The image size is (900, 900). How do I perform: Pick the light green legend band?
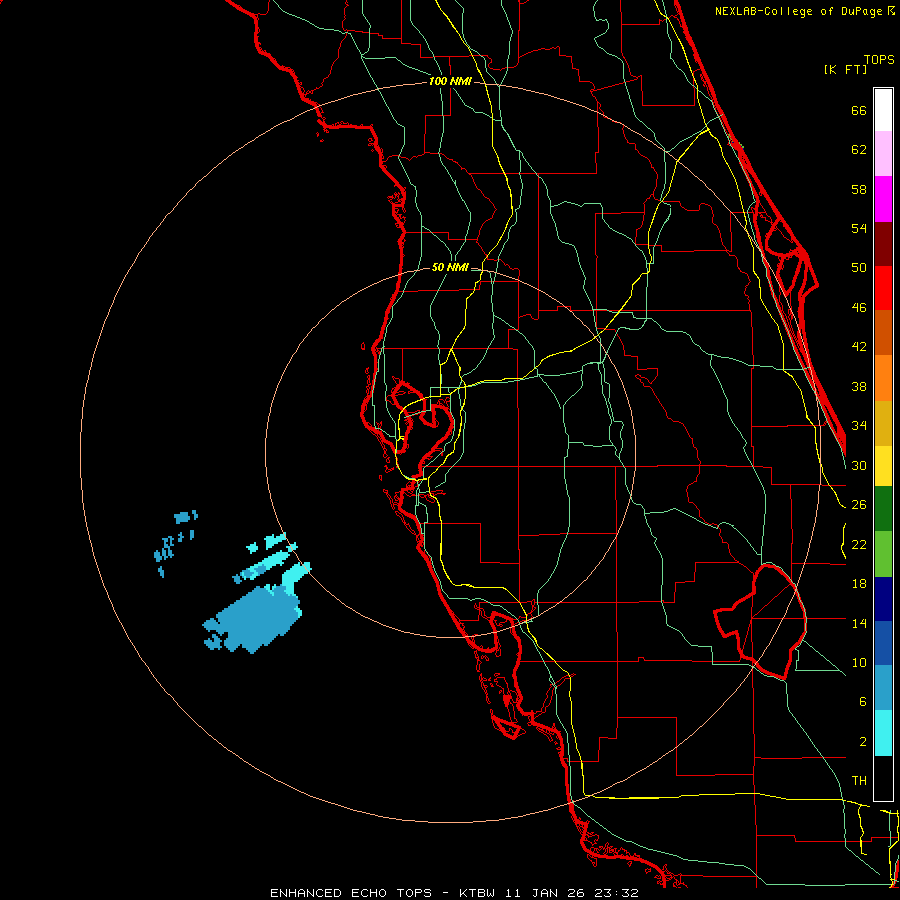pyautogui.click(x=883, y=554)
